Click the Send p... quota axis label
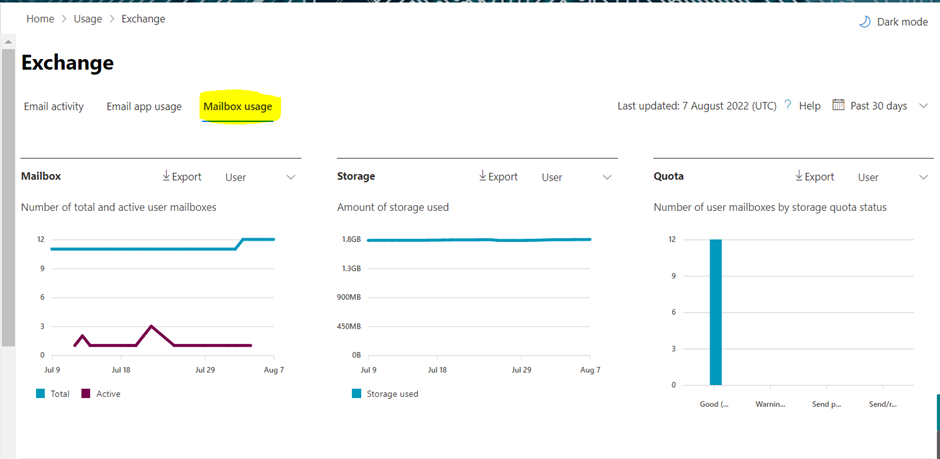This screenshot has width=940, height=459. click(x=827, y=404)
